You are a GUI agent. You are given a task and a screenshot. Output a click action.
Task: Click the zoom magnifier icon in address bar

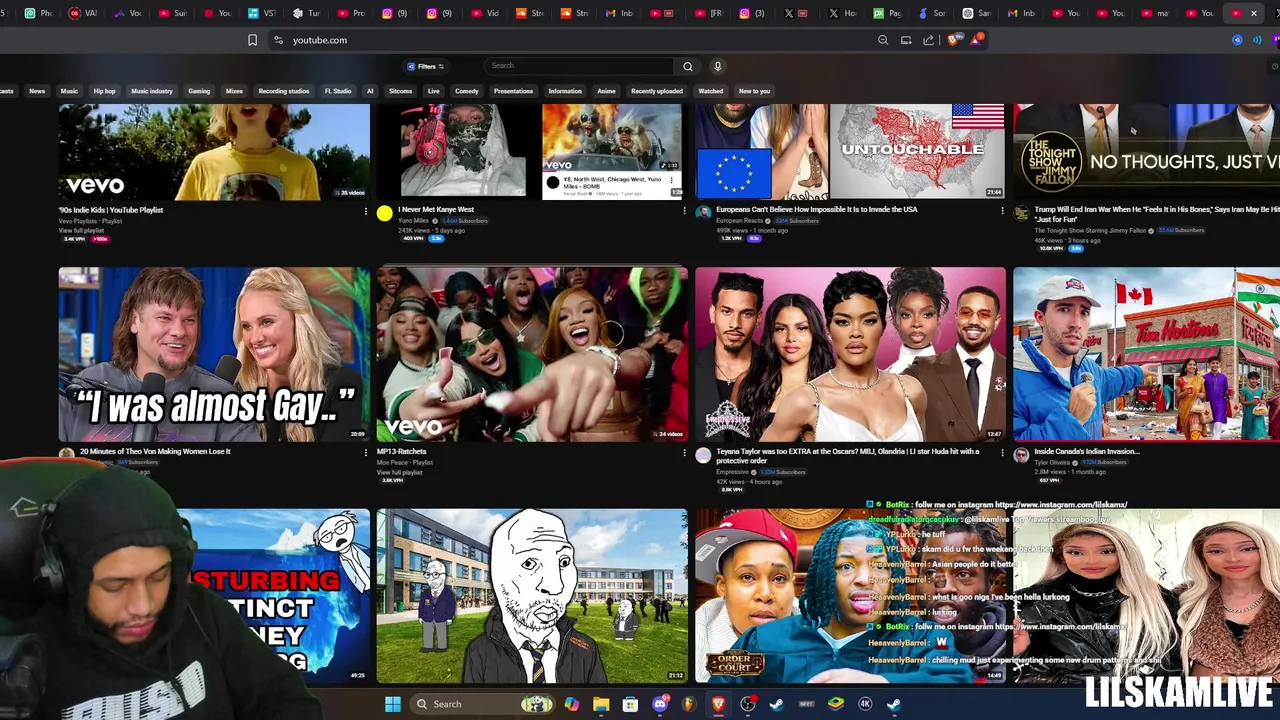pyautogui.click(x=883, y=40)
